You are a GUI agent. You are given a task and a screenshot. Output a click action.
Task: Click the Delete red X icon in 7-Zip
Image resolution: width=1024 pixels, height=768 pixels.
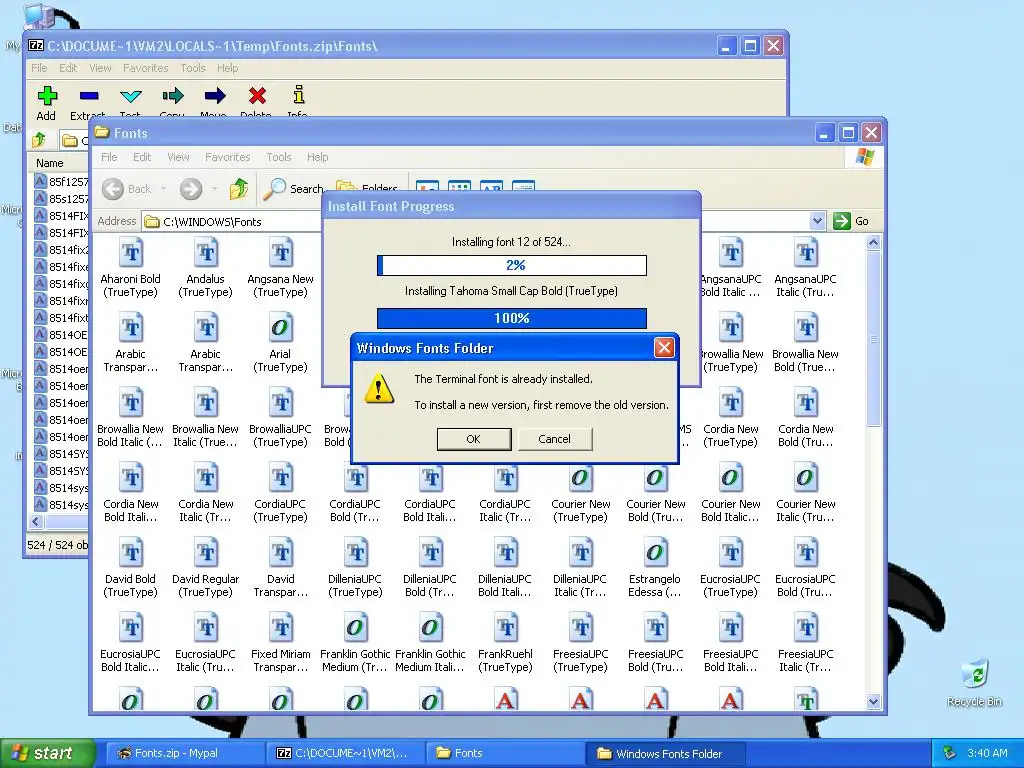[x=257, y=96]
